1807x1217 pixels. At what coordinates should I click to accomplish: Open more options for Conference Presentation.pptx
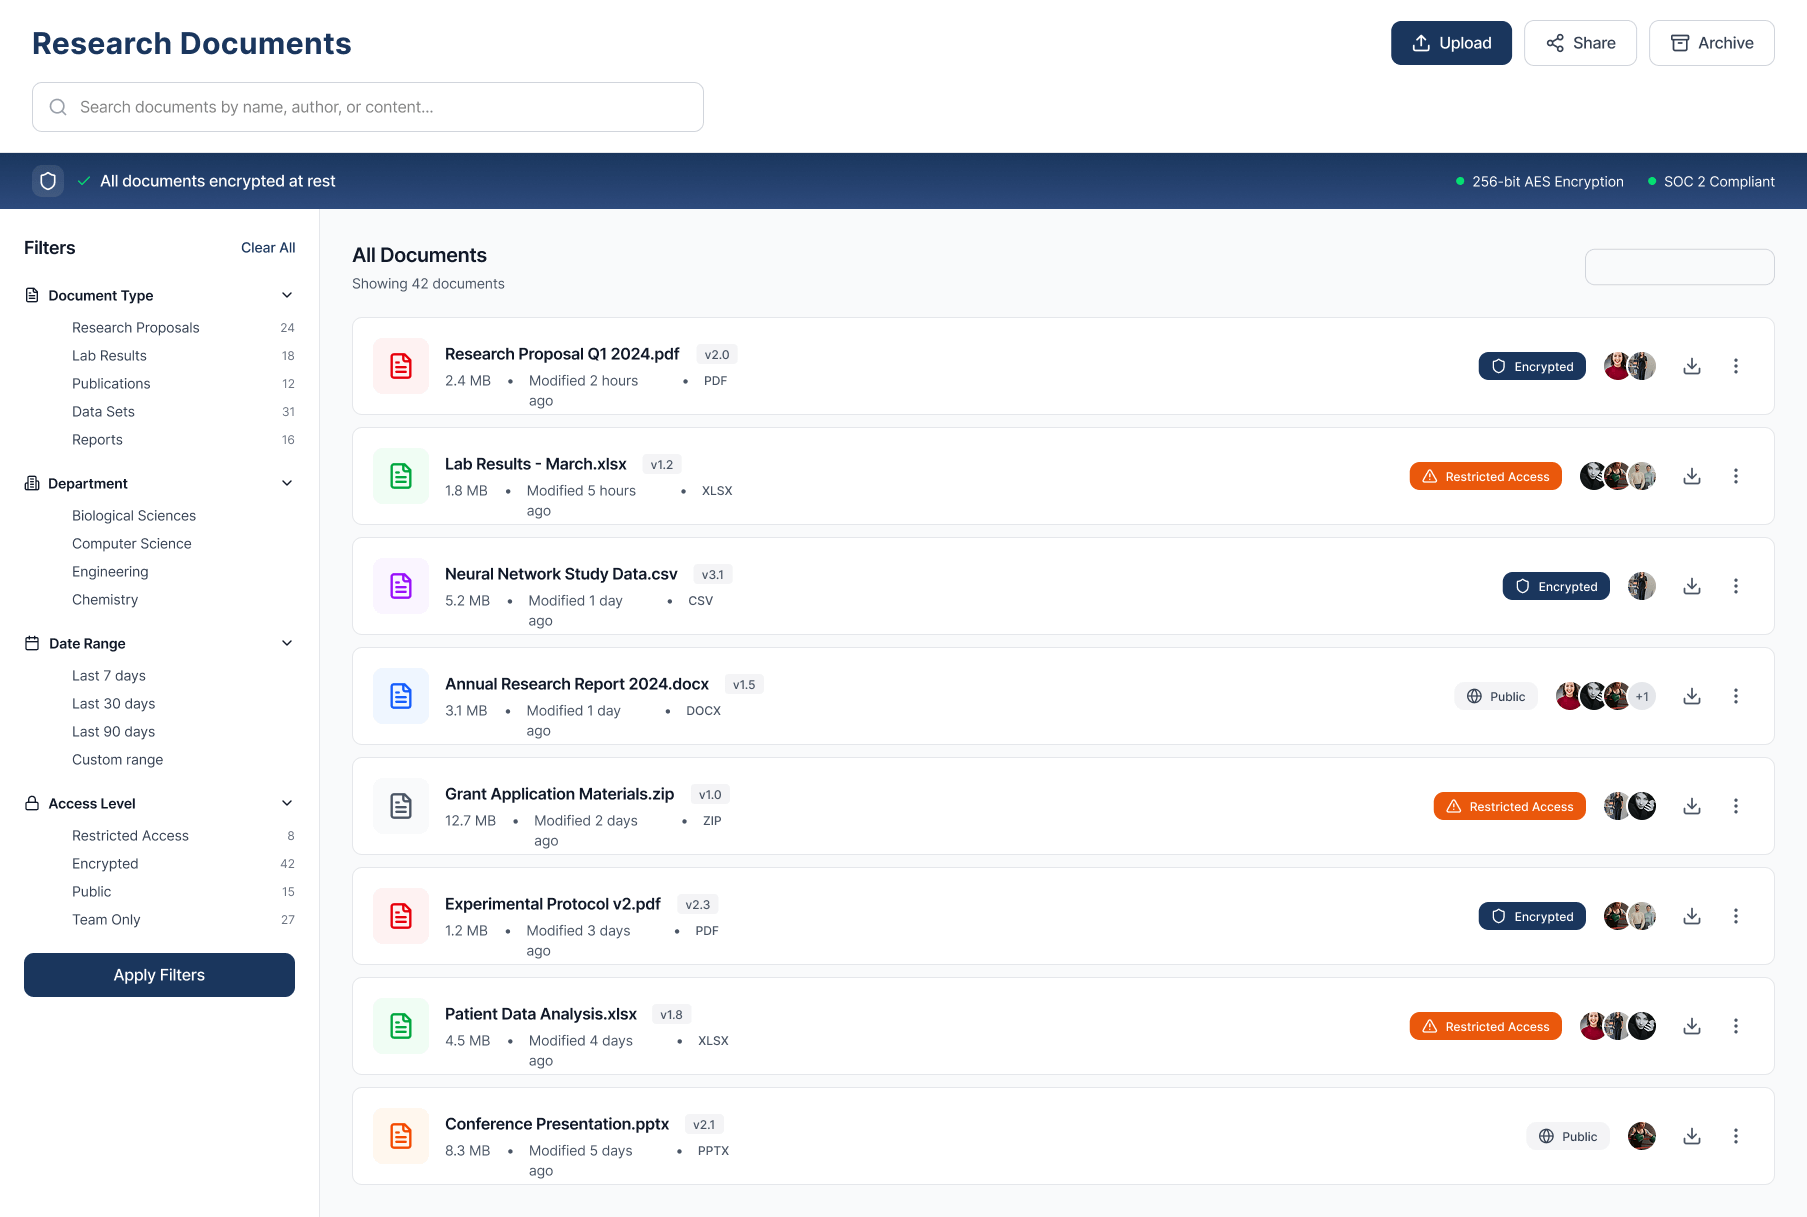click(x=1735, y=1136)
